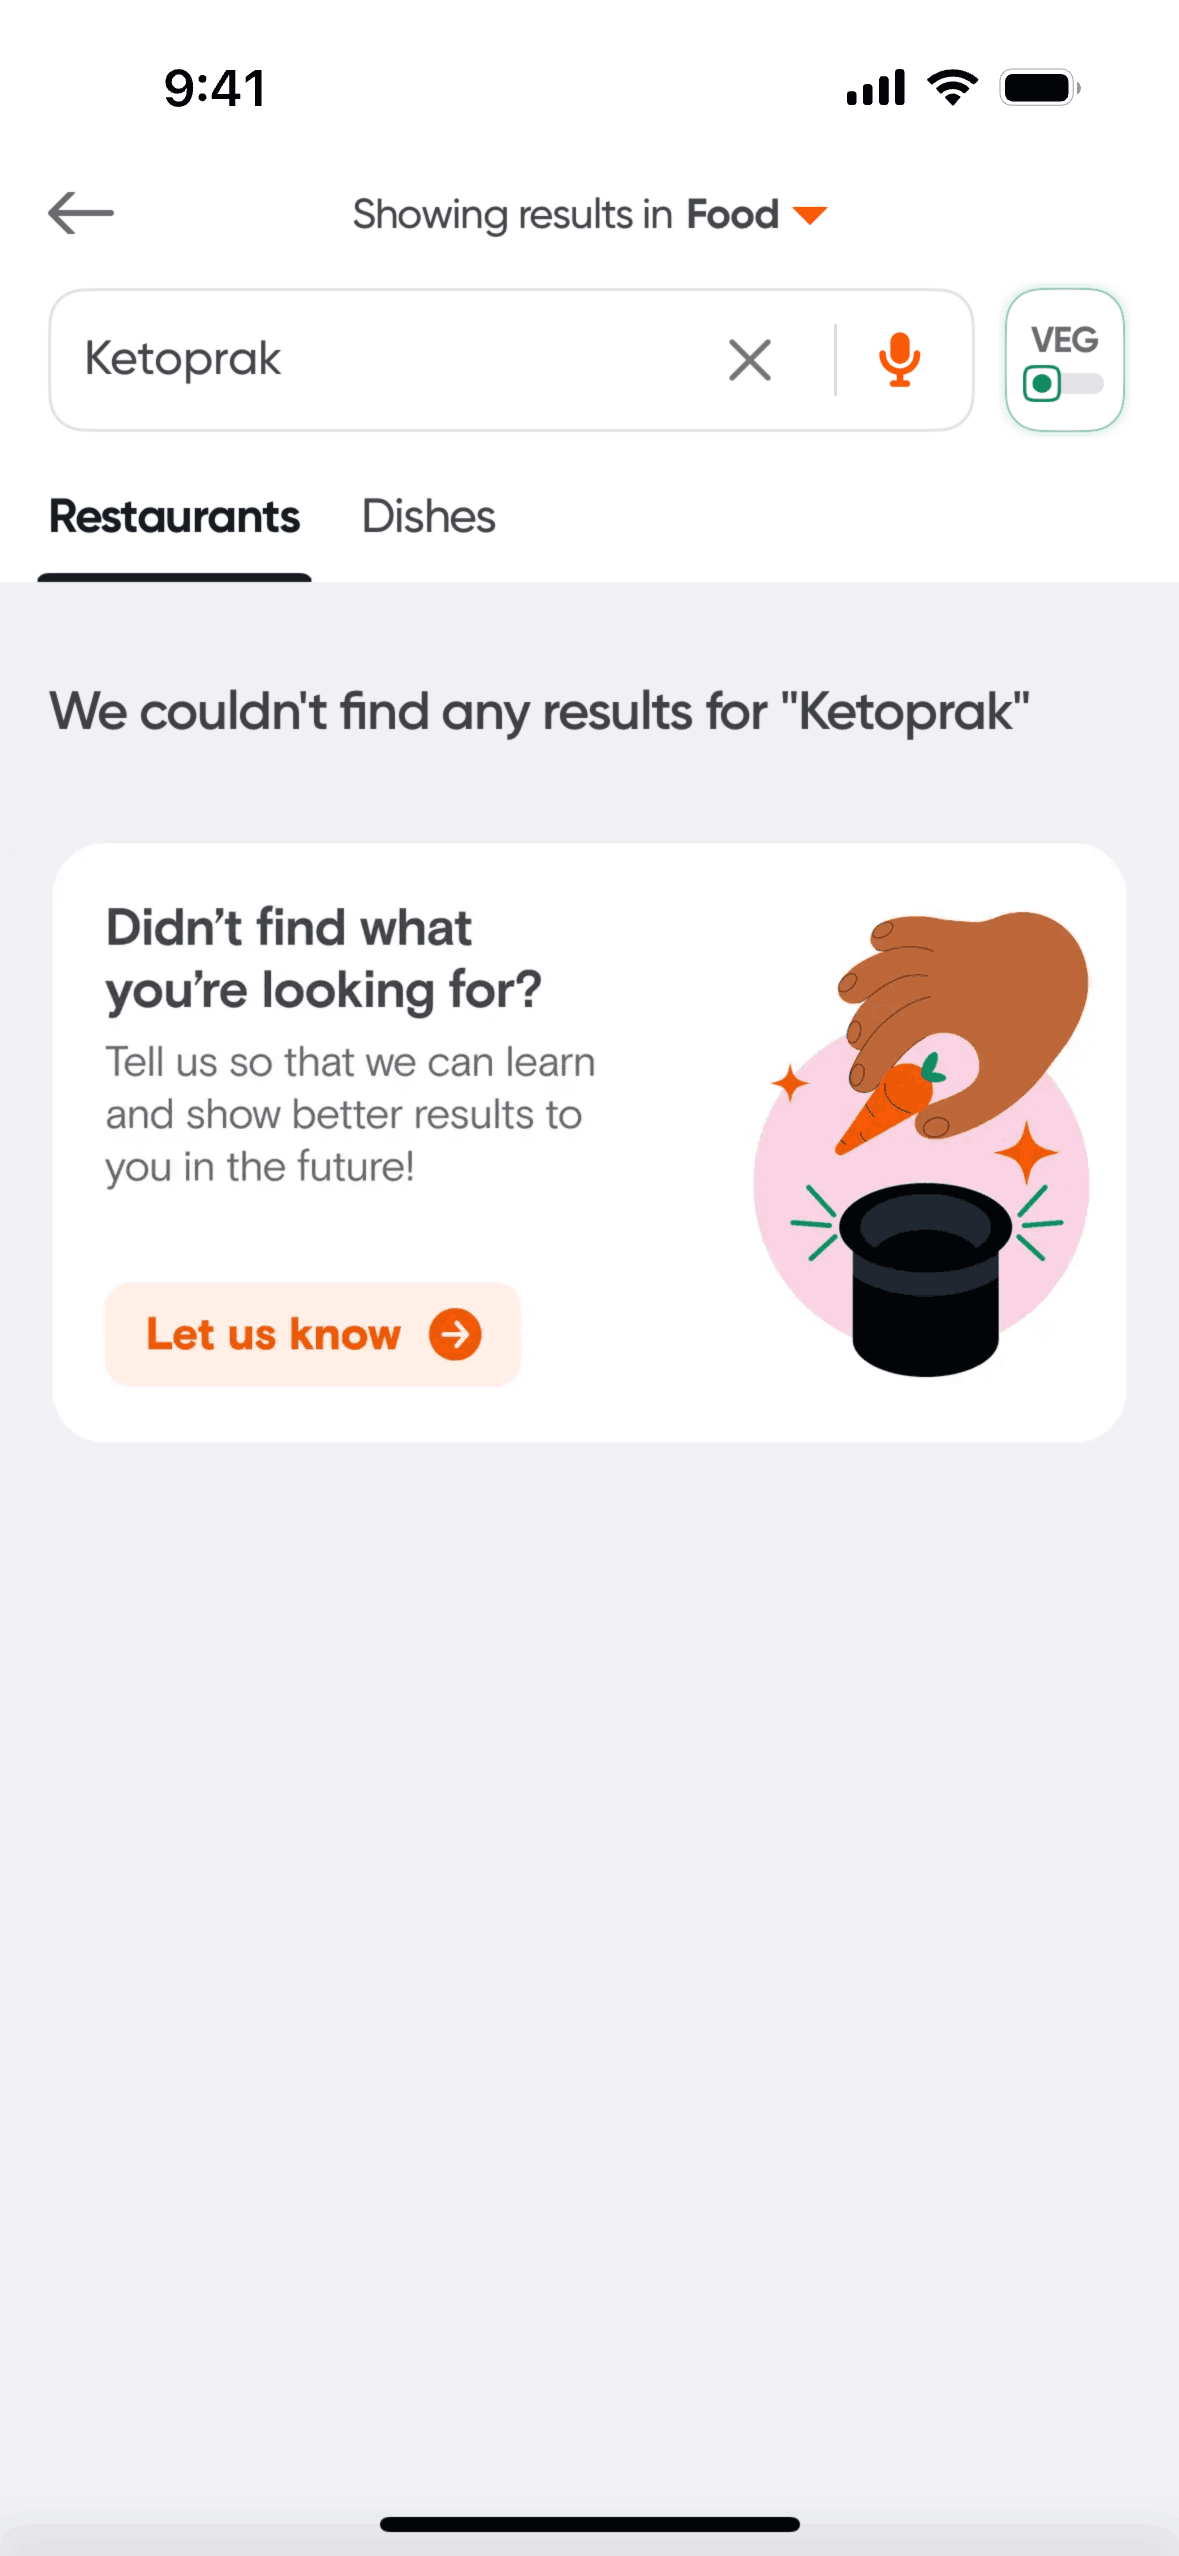1179x2556 pixels.
Task: Tap the 9:41 clock in status bar
Action: [216, 88]
